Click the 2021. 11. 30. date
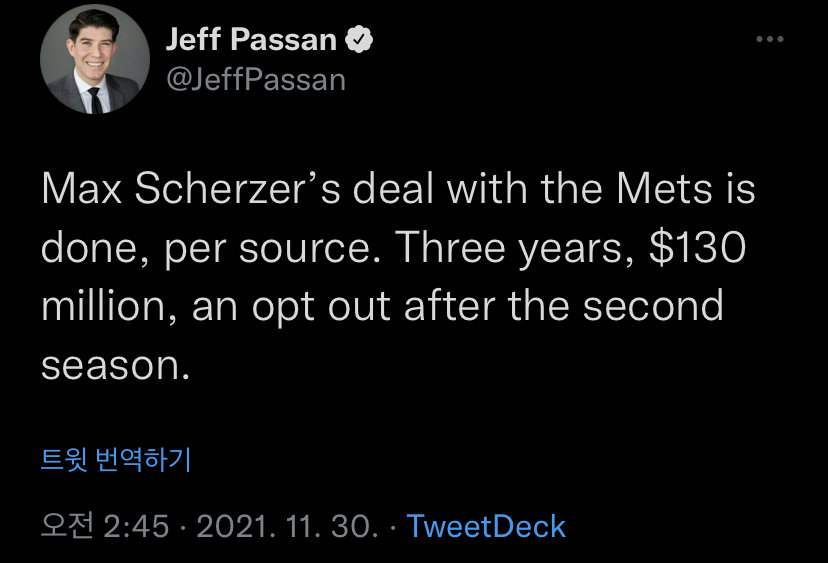Screen dimensions: 828x563 tap(288, 527)
